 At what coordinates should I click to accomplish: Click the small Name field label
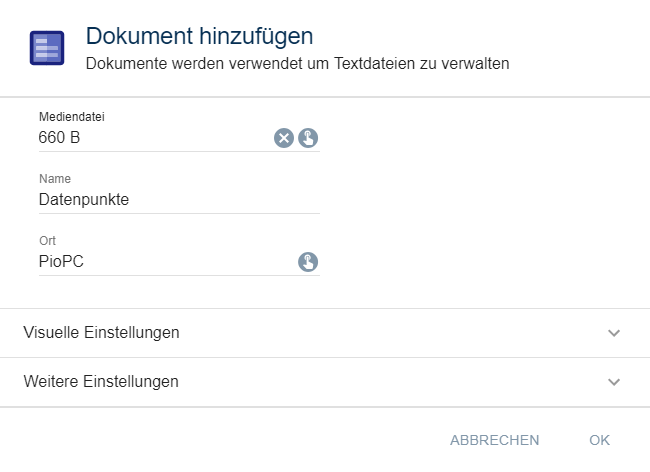tap(55, 179)
